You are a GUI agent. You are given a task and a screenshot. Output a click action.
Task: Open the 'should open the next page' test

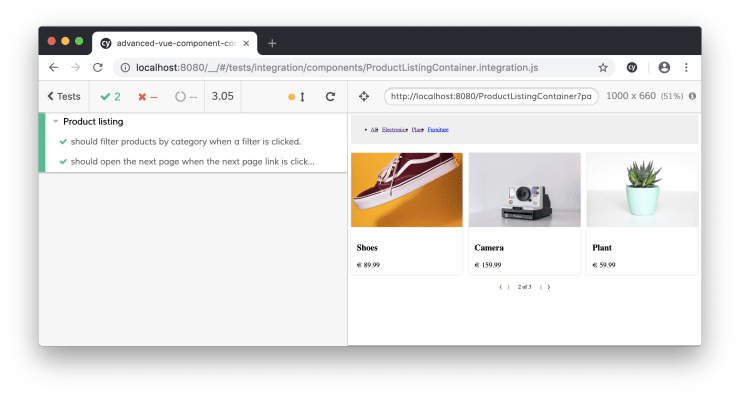coord(192,161)
